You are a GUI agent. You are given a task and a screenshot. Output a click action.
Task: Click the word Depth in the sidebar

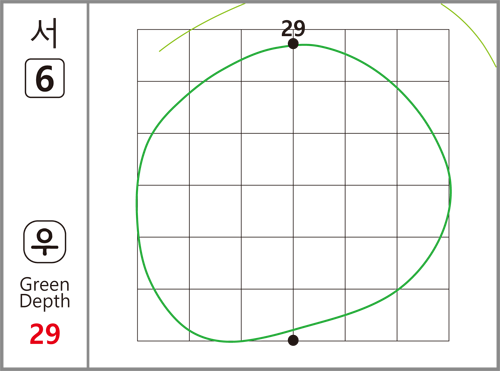[x=45, y=301]
